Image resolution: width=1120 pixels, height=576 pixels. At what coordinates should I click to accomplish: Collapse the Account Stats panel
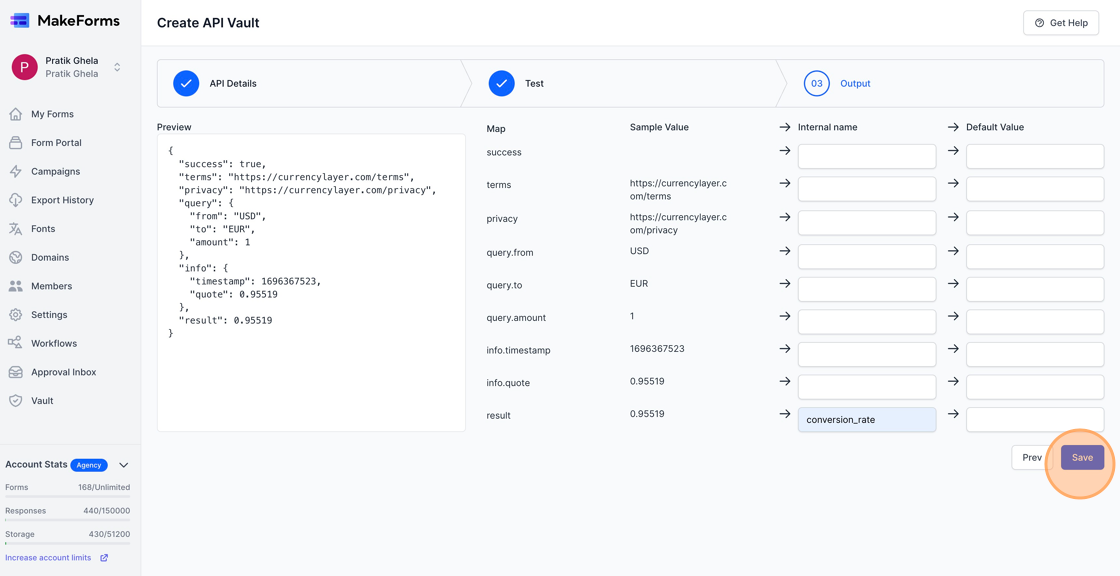tap(123, 464)
